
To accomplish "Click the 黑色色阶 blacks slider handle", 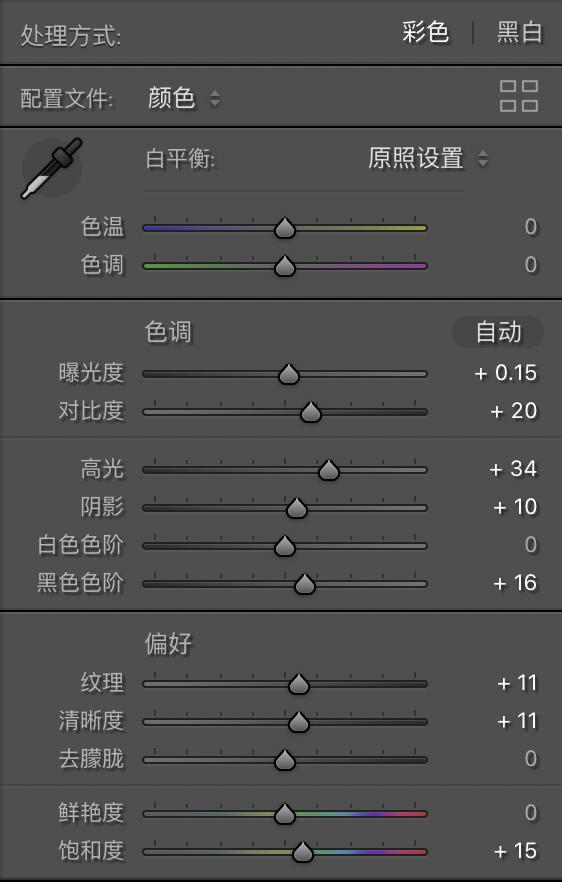I will point(304,584).
